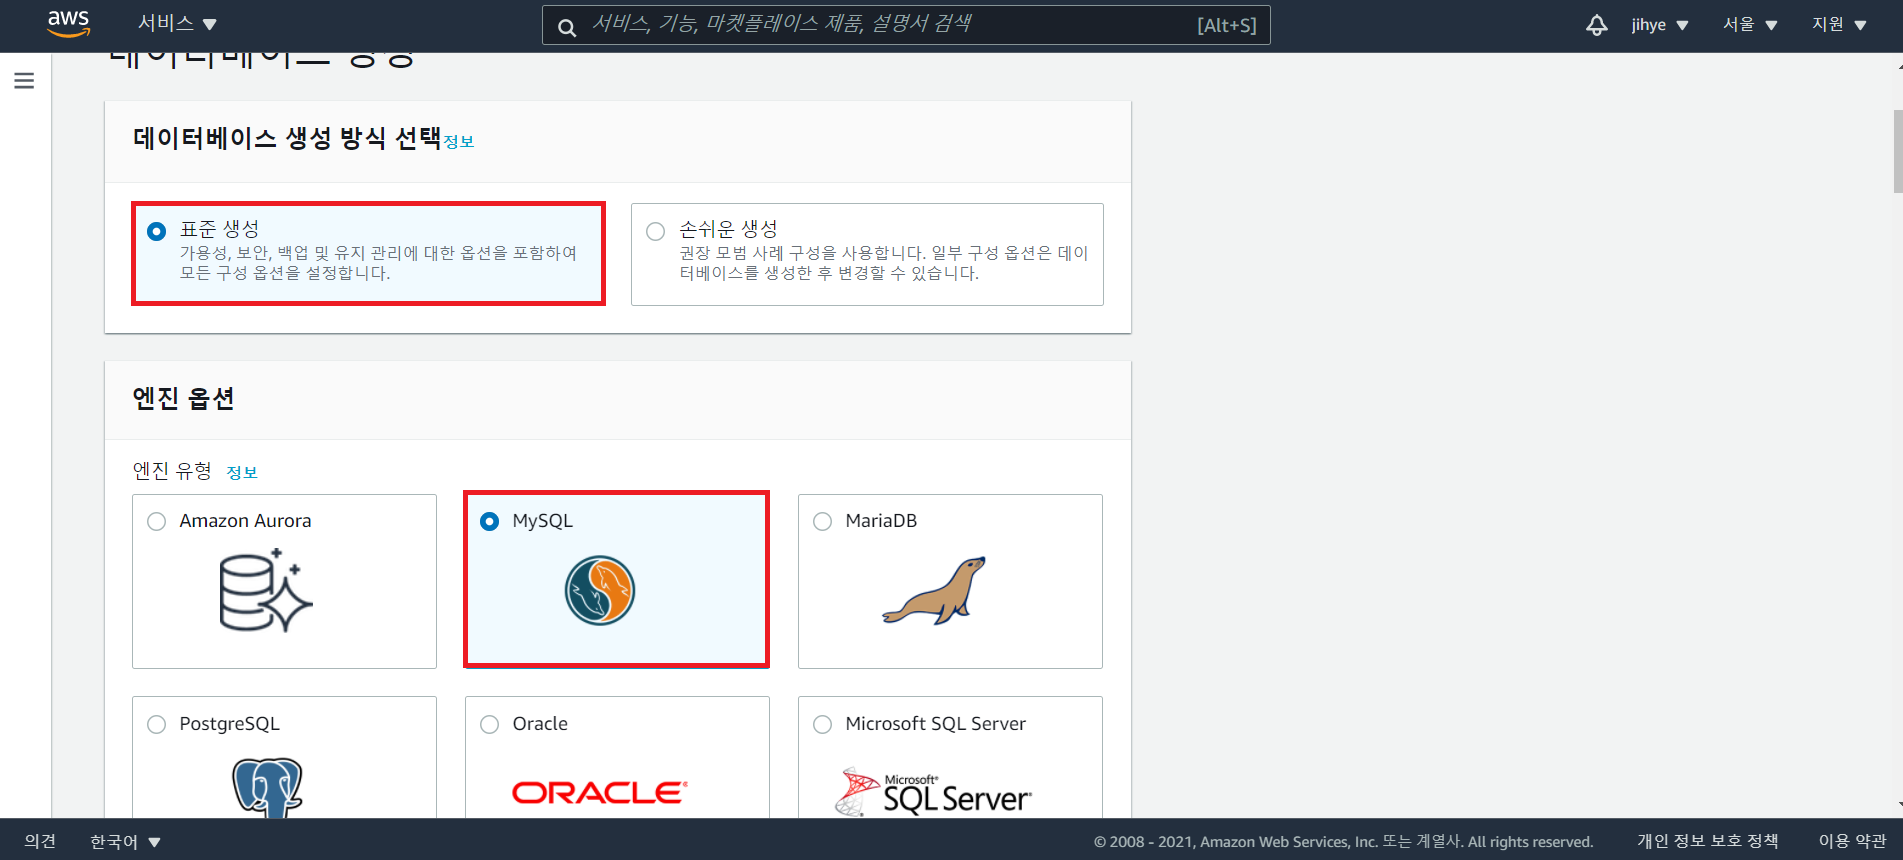Screen dimensions: 1903x860
Task: Click the vertical page scrollbar thumb
Action: click(x=1897, y=151)
